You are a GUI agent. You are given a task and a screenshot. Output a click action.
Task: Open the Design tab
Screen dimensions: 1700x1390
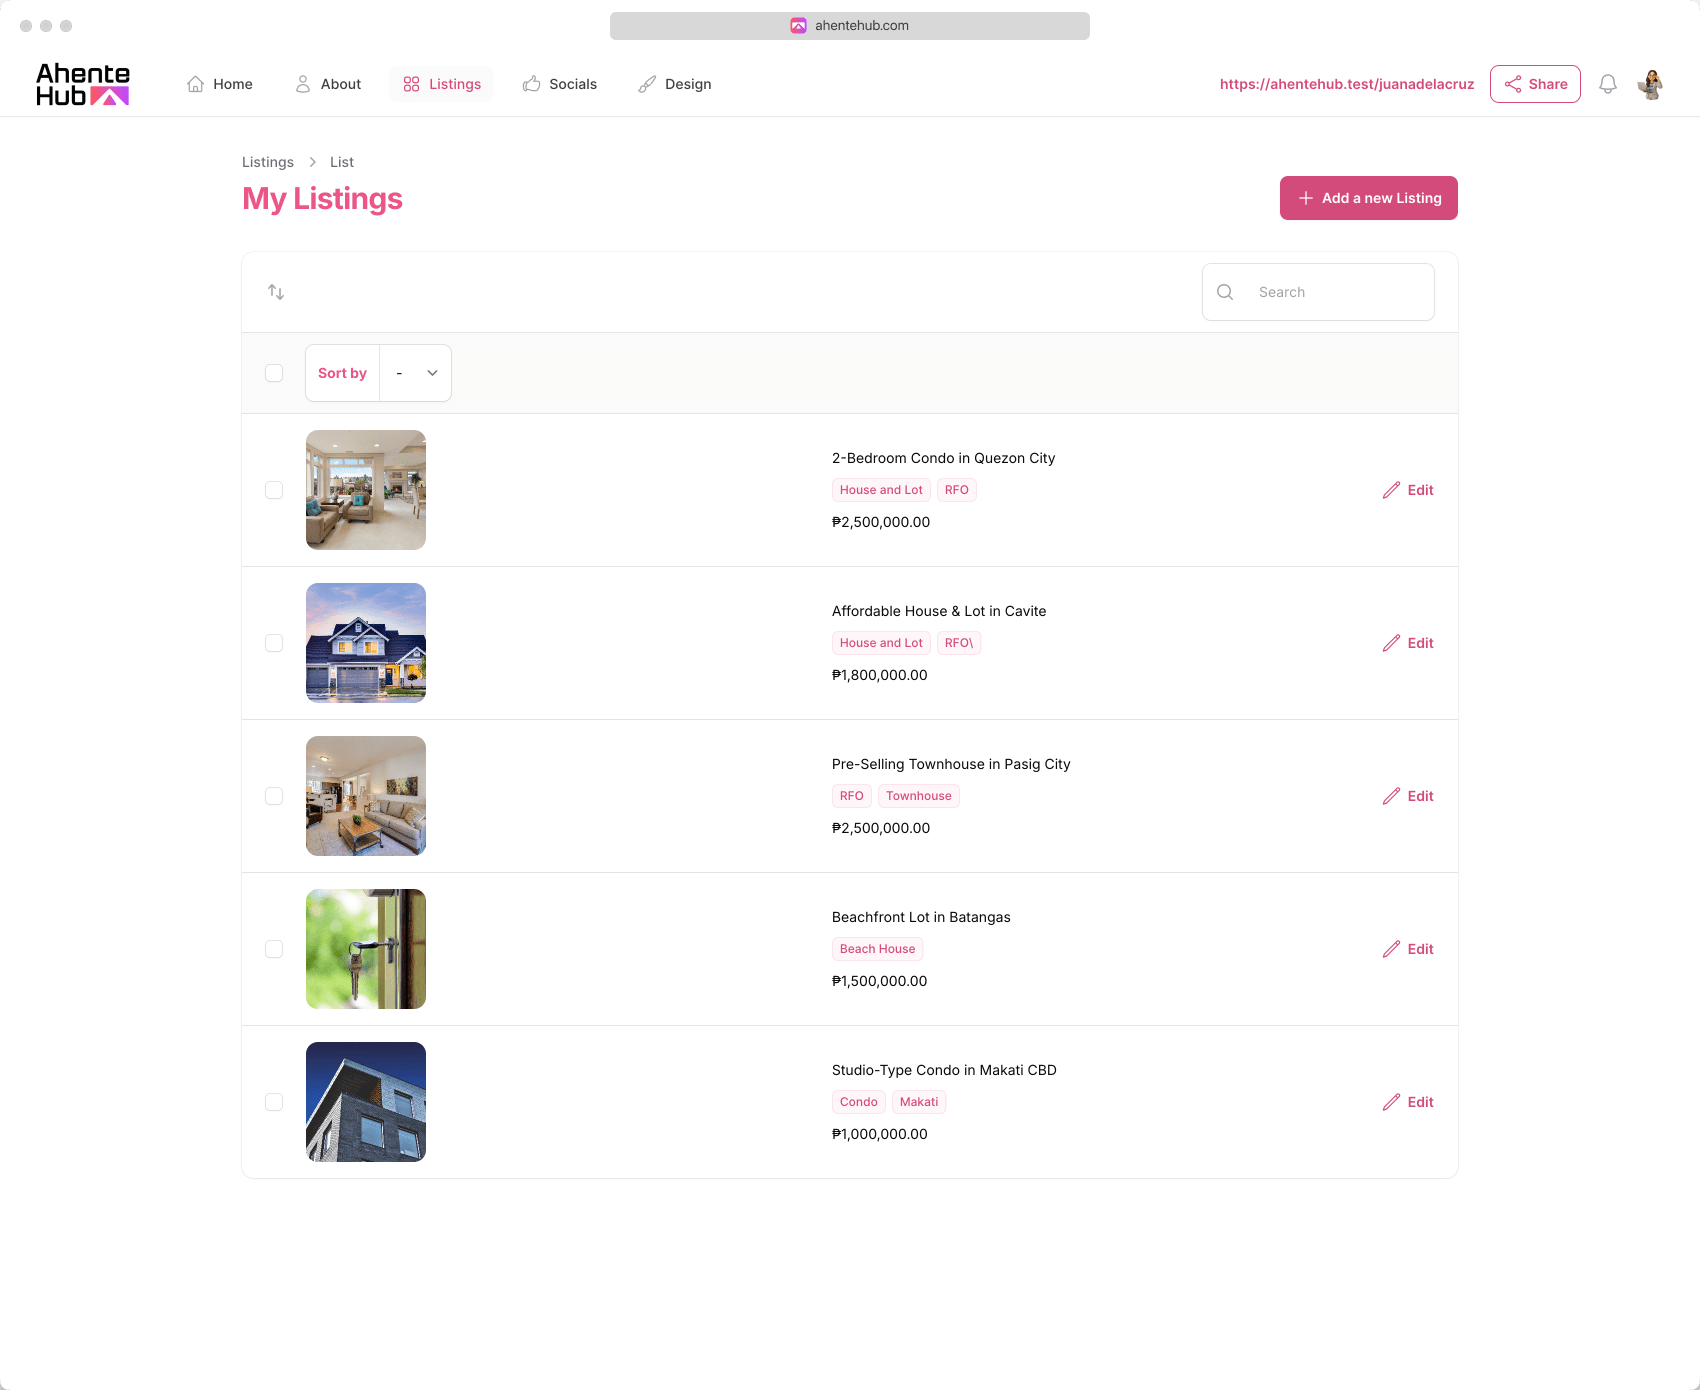click(675, 84)
